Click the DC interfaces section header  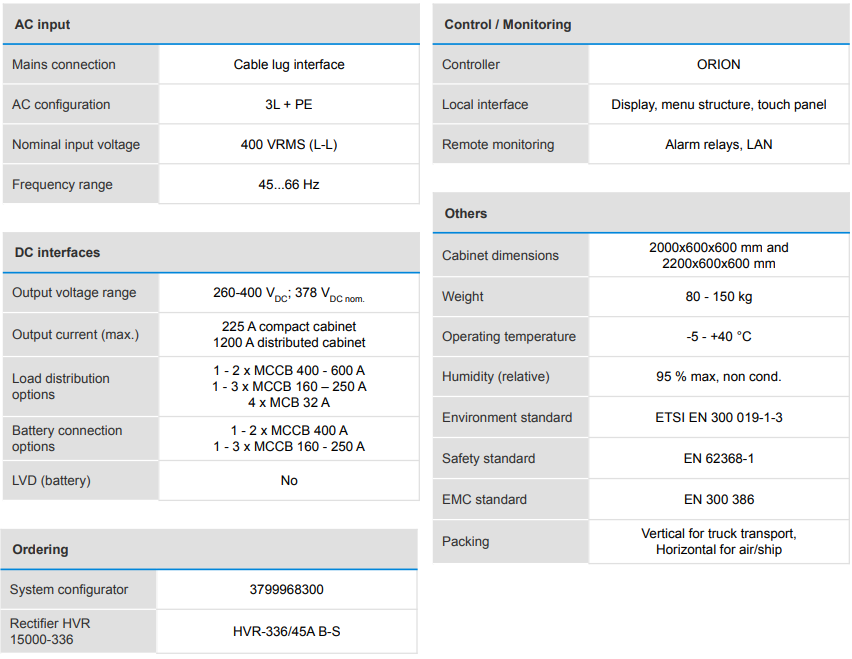[x=57, y=252]
